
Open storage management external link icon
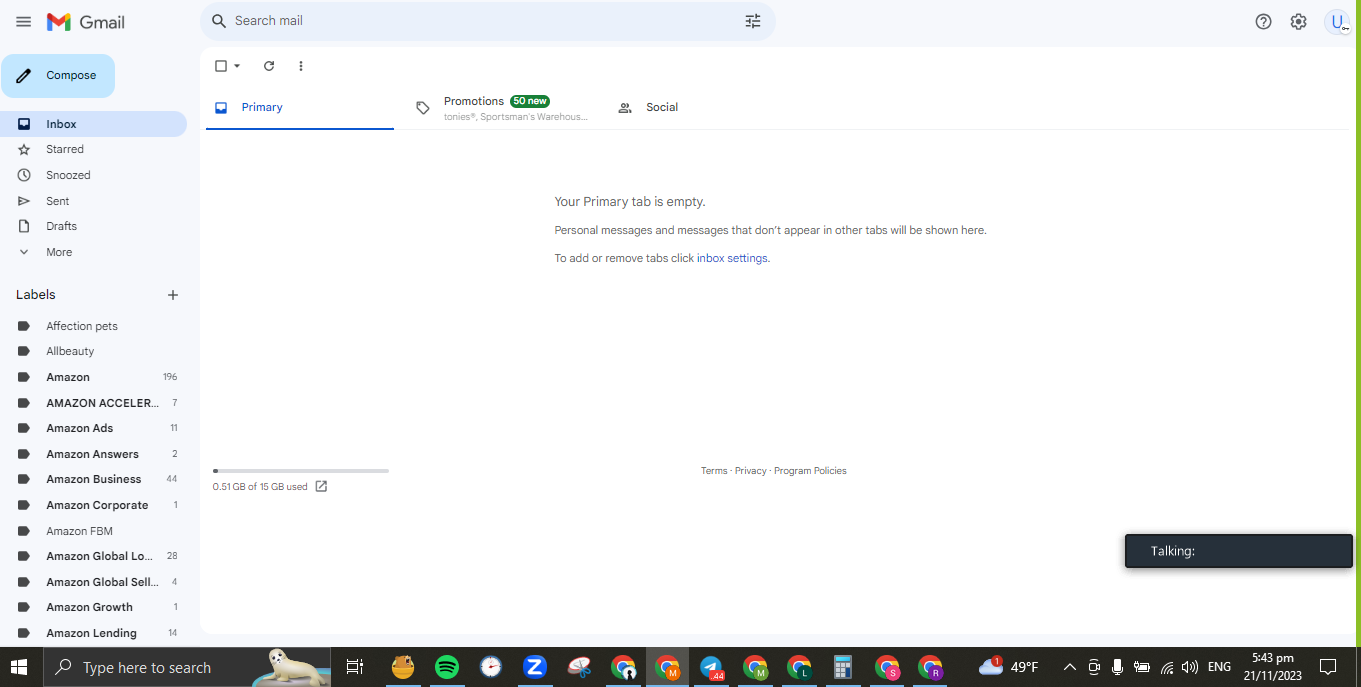(321, 487)
